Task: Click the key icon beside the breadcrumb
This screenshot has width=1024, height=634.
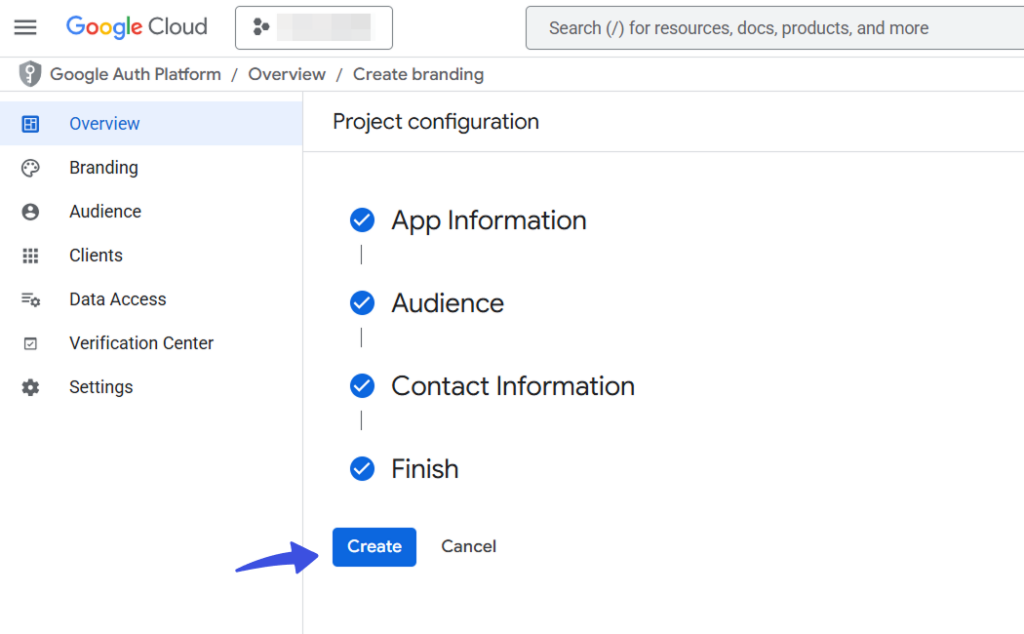Action: pos(29,73)
